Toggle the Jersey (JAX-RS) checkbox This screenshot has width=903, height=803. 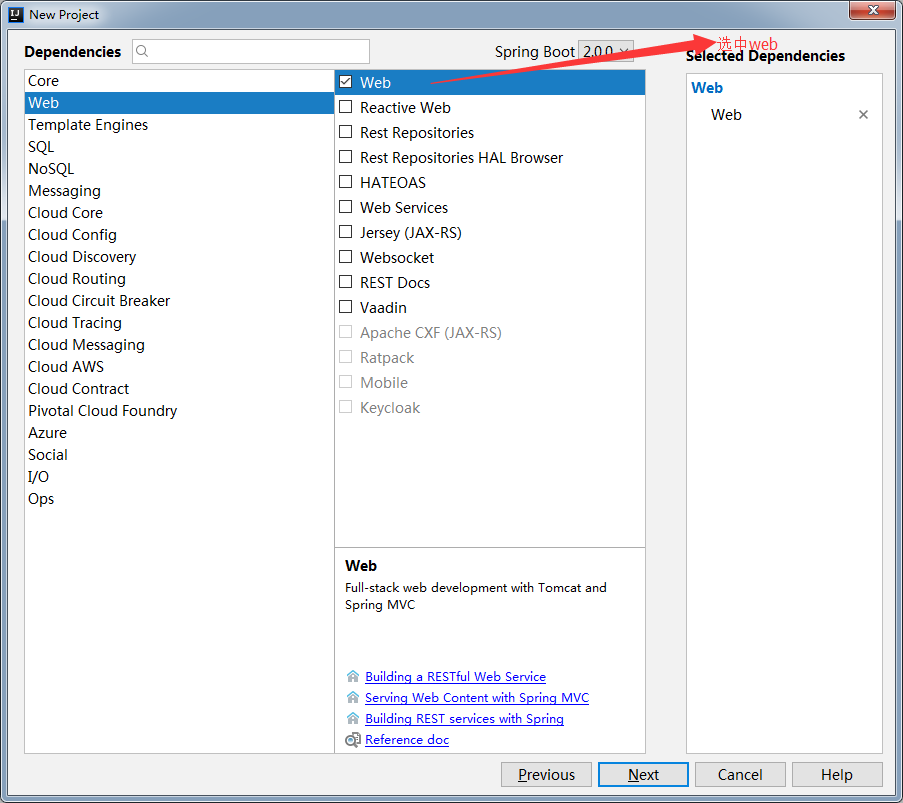[346, 232]
